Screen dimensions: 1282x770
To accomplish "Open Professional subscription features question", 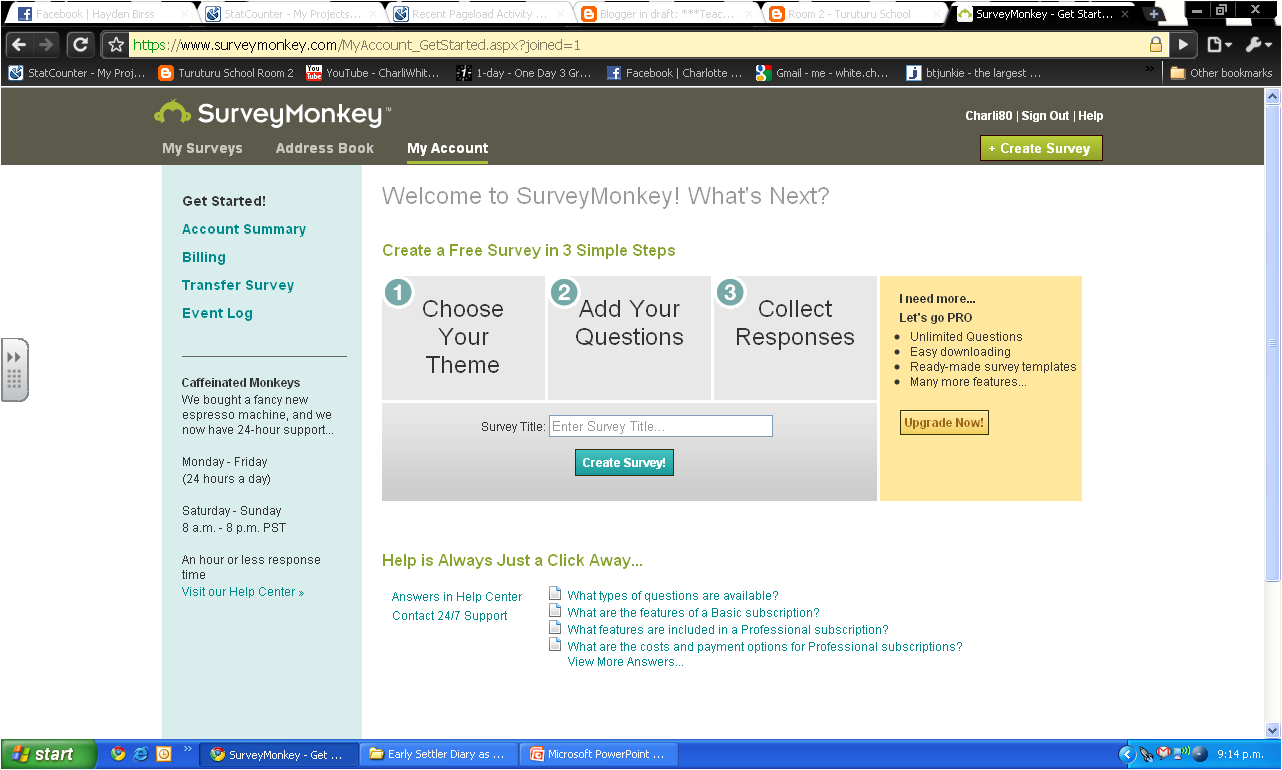I will (728, 630).
